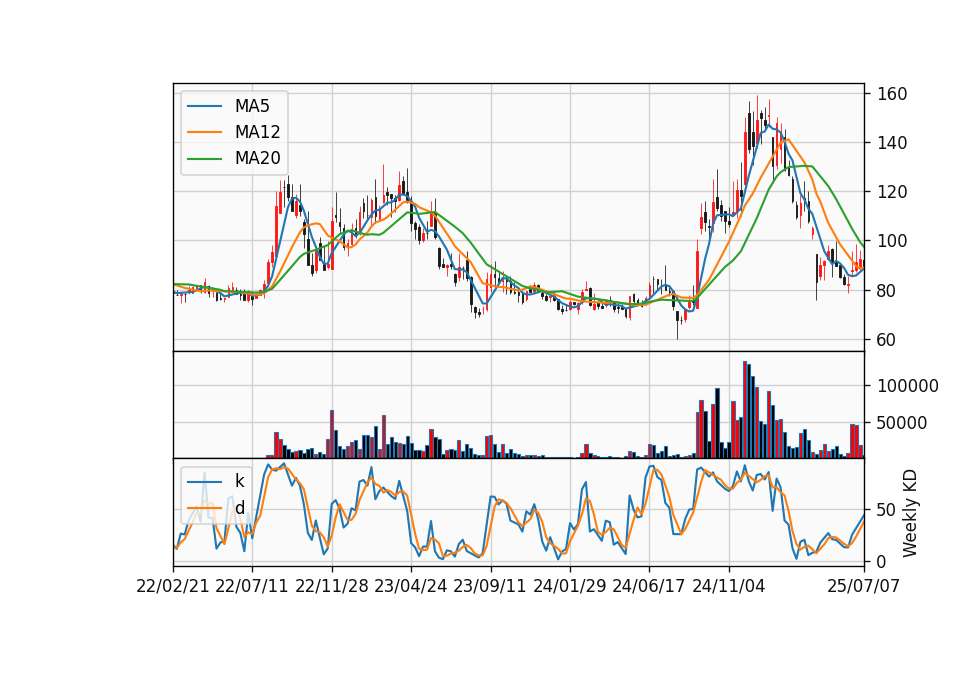Click the 22/11/28 date tick label
This screenshot has height=690, width=960.
[332, 586]
